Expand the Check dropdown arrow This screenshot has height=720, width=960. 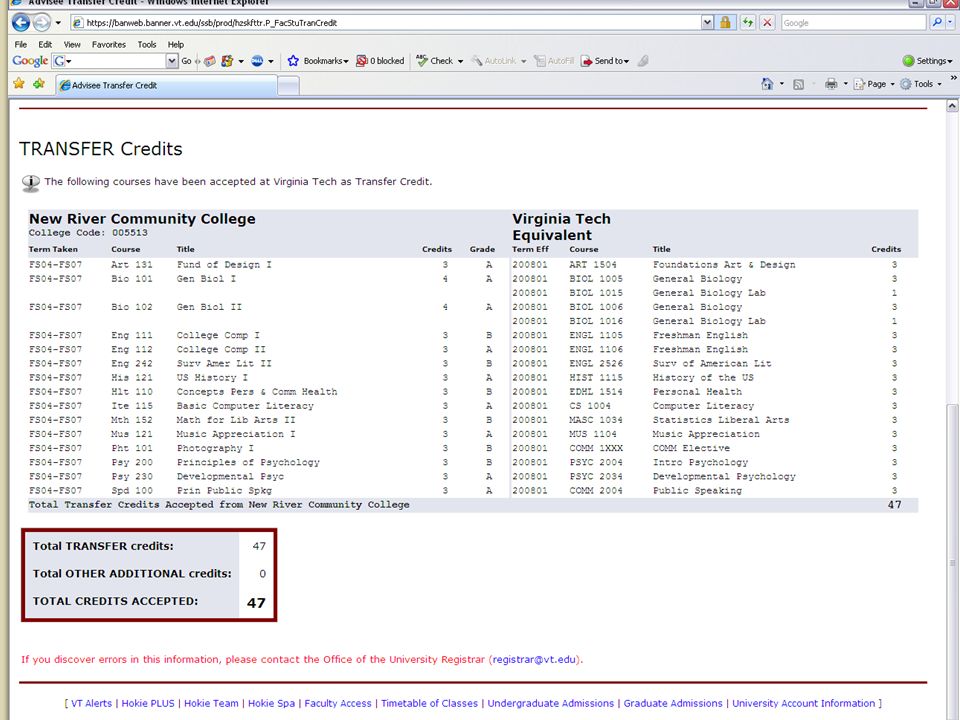[x=460, y=61]
